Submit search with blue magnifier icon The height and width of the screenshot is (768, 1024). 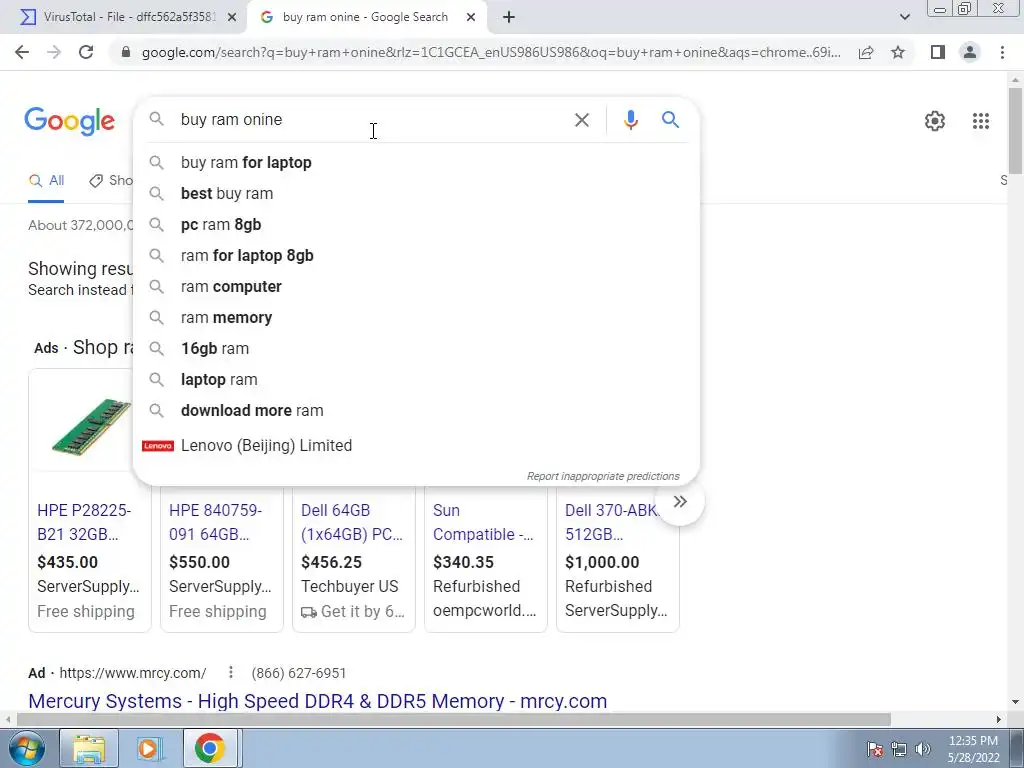tap(670, 120)
